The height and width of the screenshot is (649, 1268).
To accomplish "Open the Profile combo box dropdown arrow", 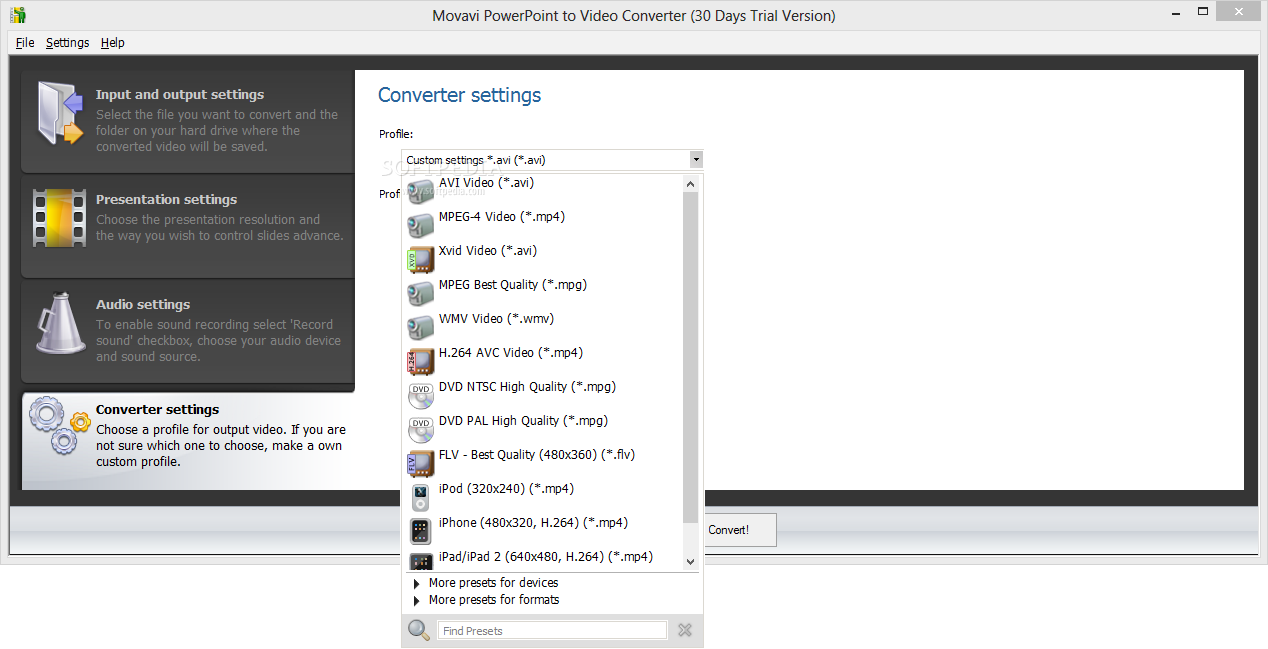I will coord(696,160).
